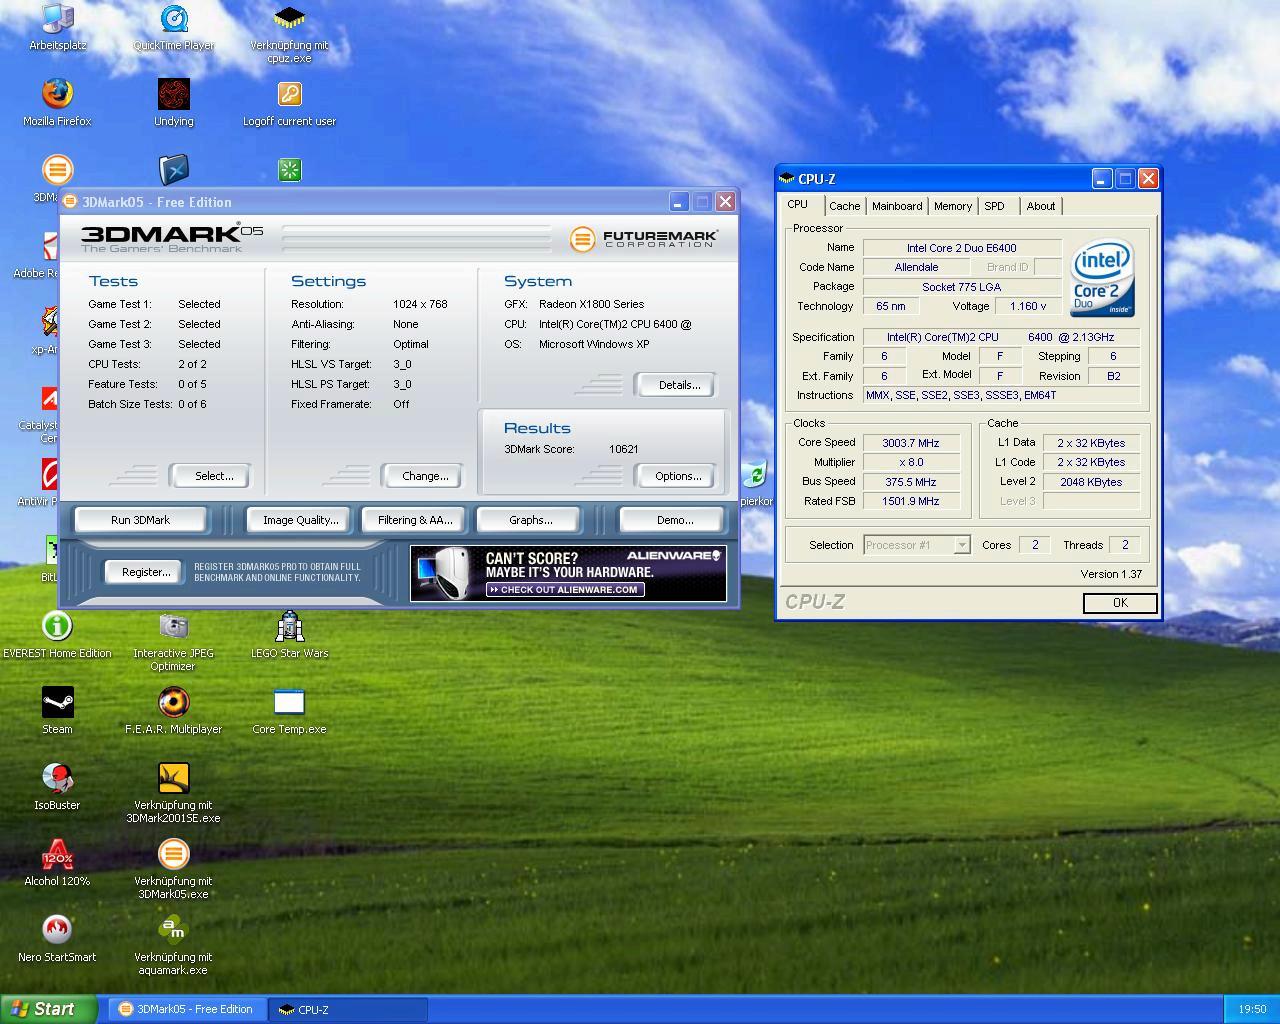Image resolution: width=1280 pixels, height=1024 pixels.
Task: Click the Core Speed value 3003.7 MHz
Action: 911,443
